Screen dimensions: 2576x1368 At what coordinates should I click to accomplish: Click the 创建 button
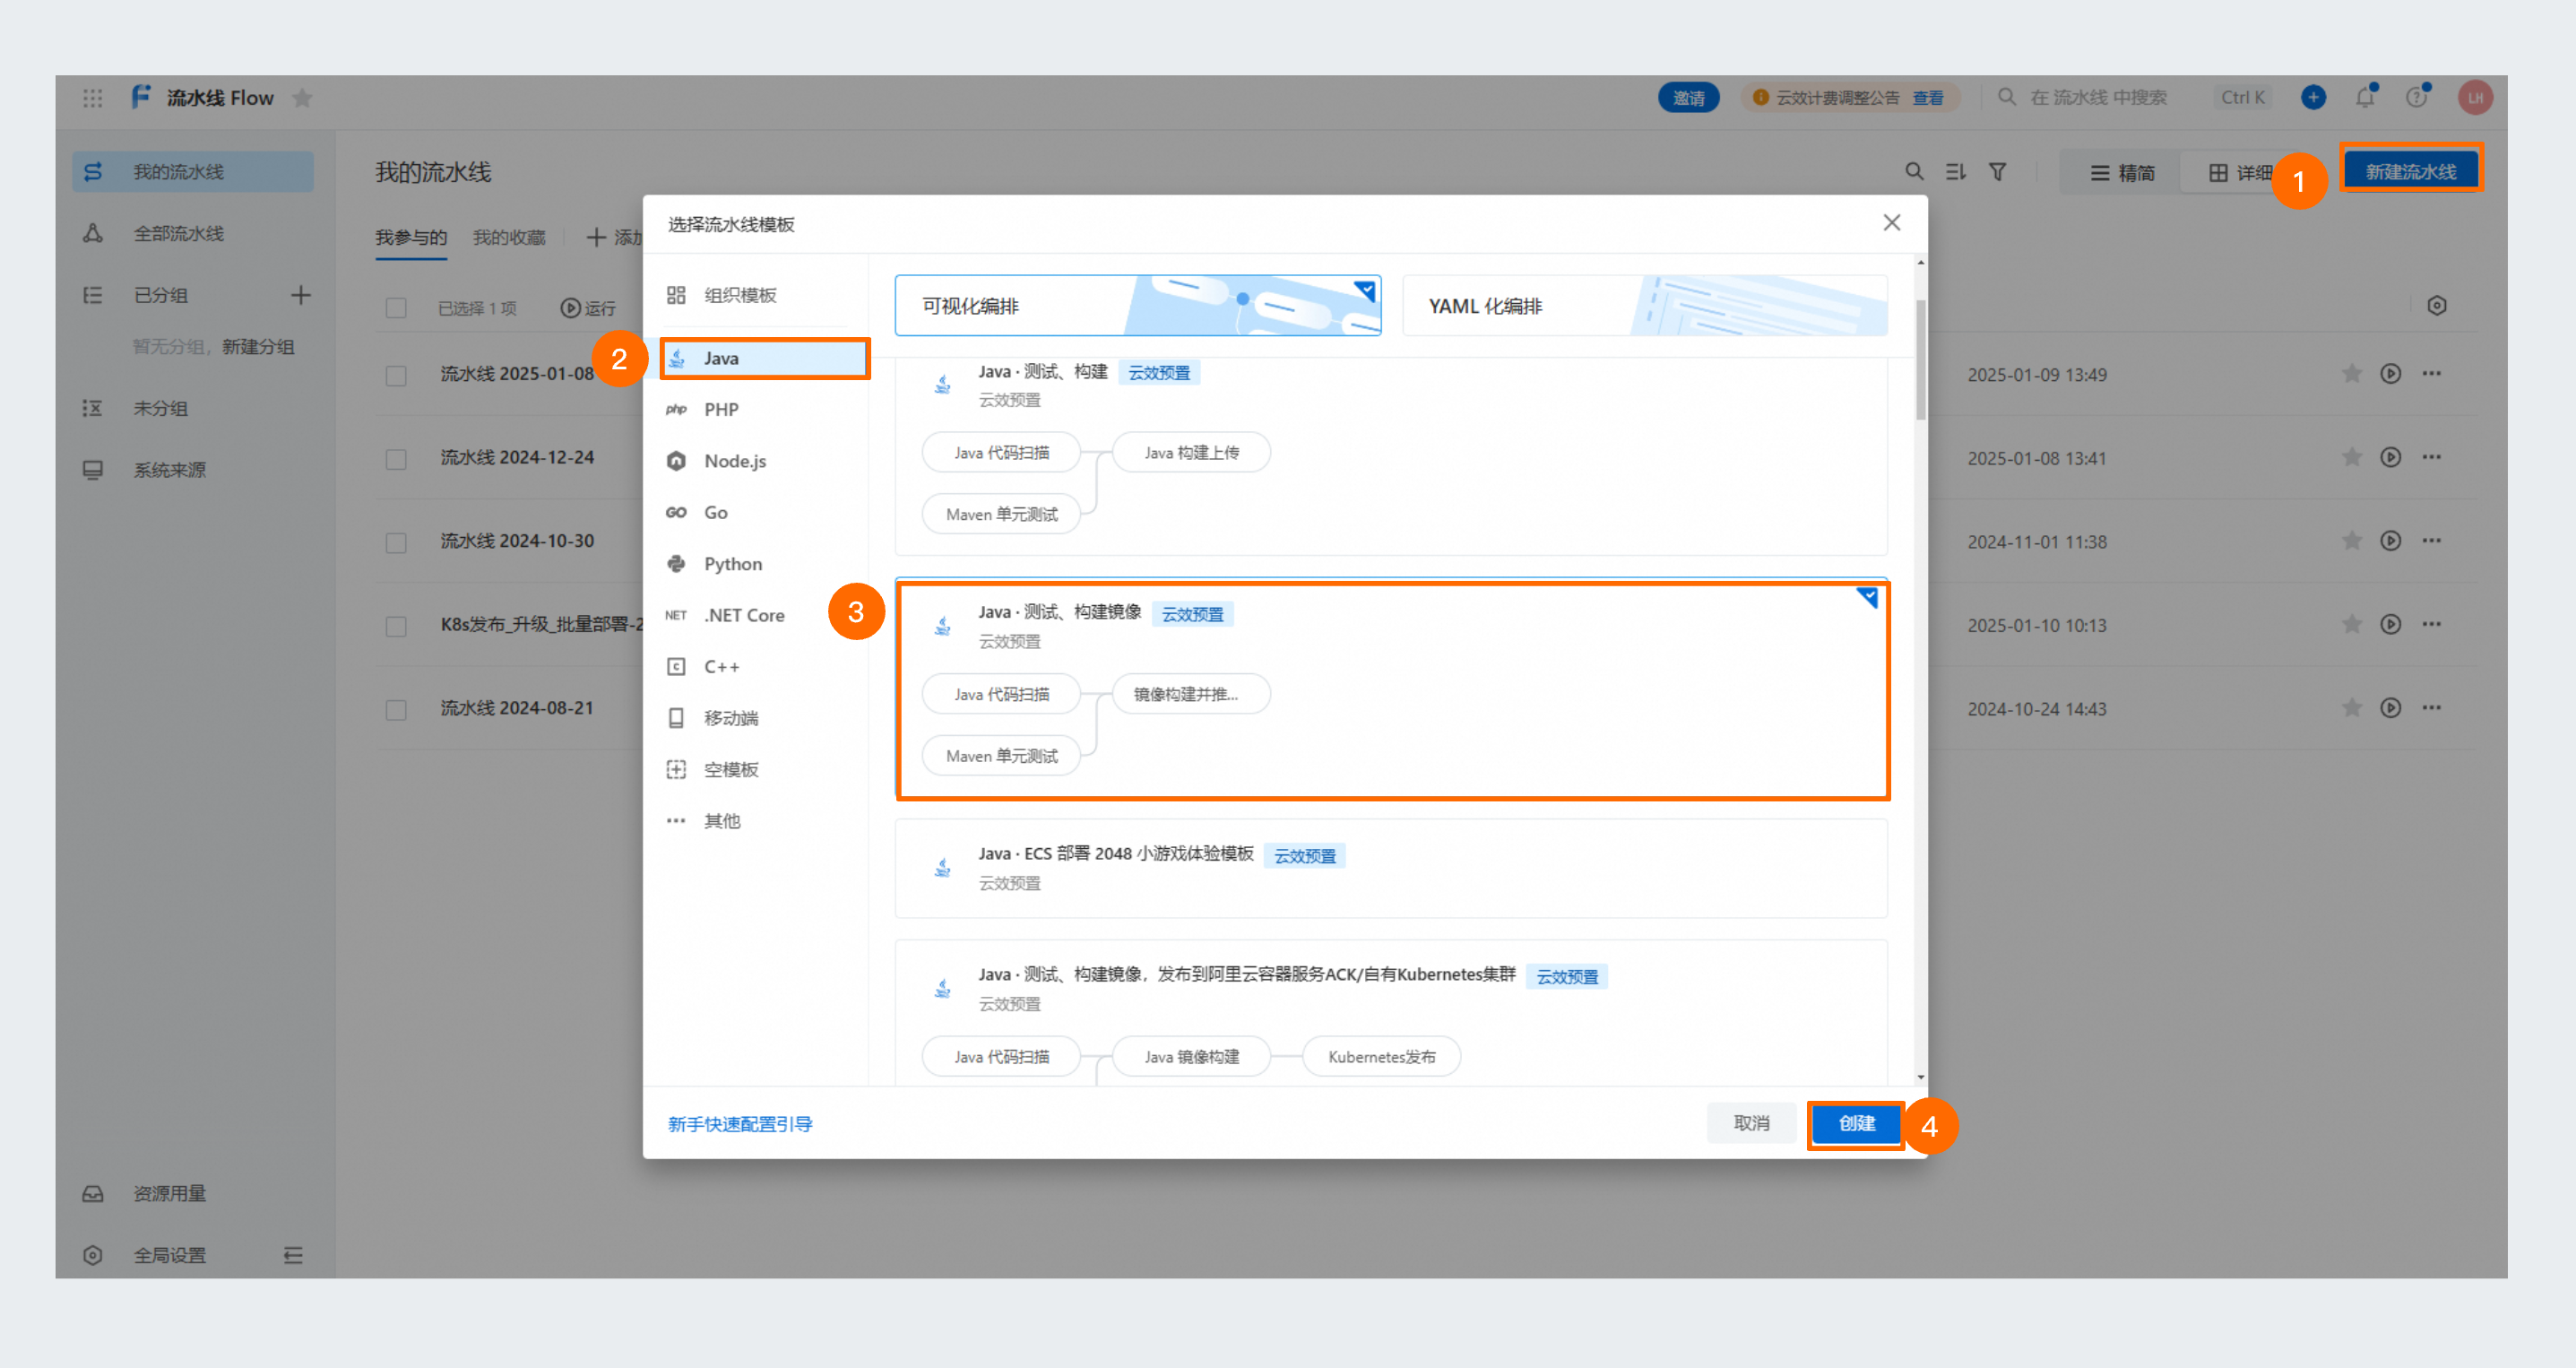point(1856,1124)
